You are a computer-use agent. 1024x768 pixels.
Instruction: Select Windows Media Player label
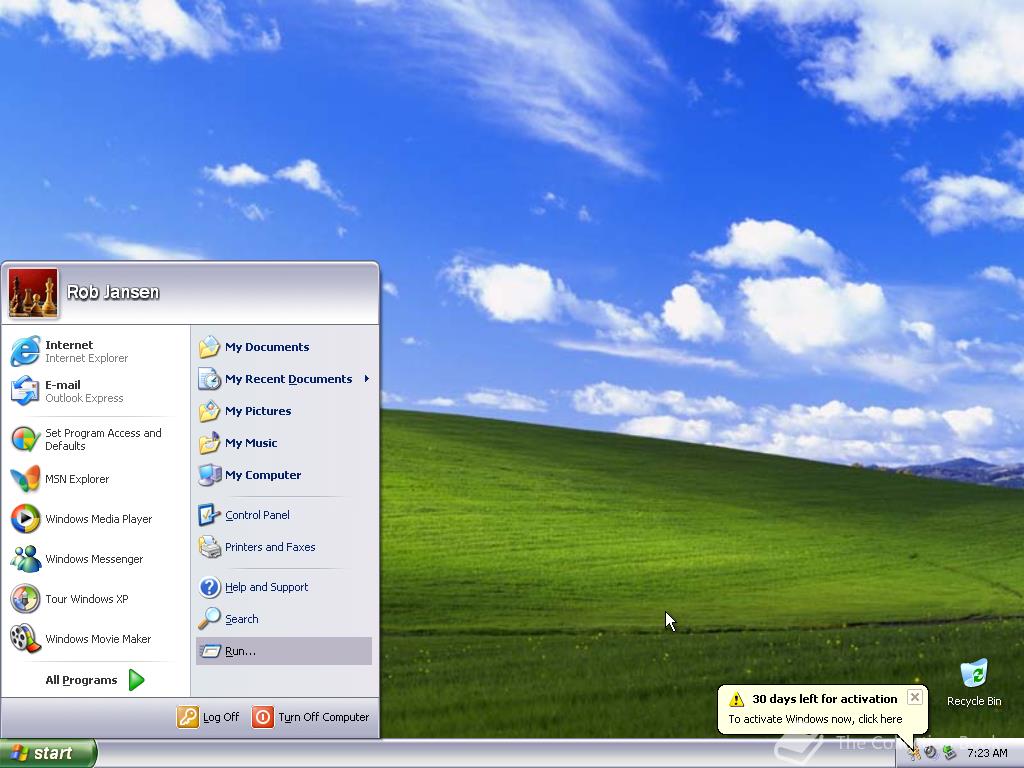click(x=99, y=519)
